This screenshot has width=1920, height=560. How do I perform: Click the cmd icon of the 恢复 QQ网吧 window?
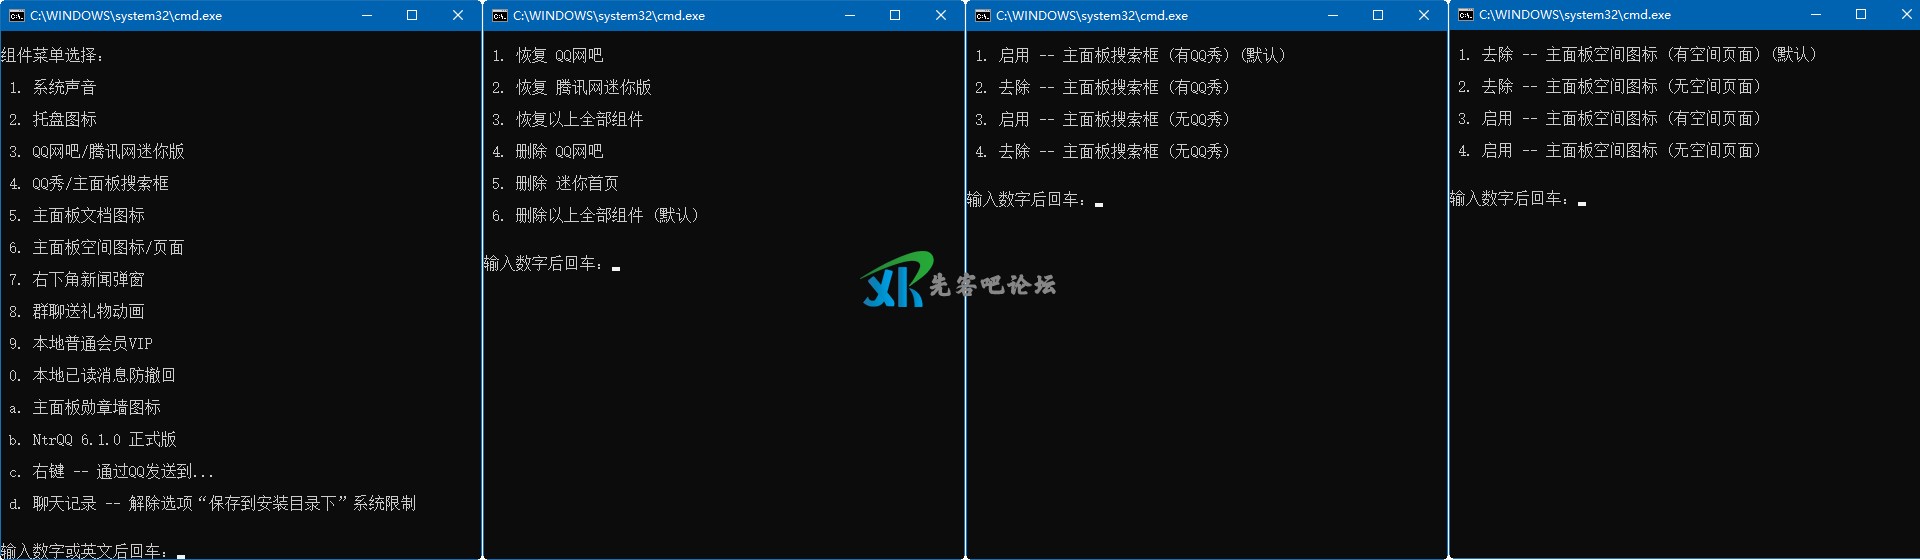click(x=499, y=16)
